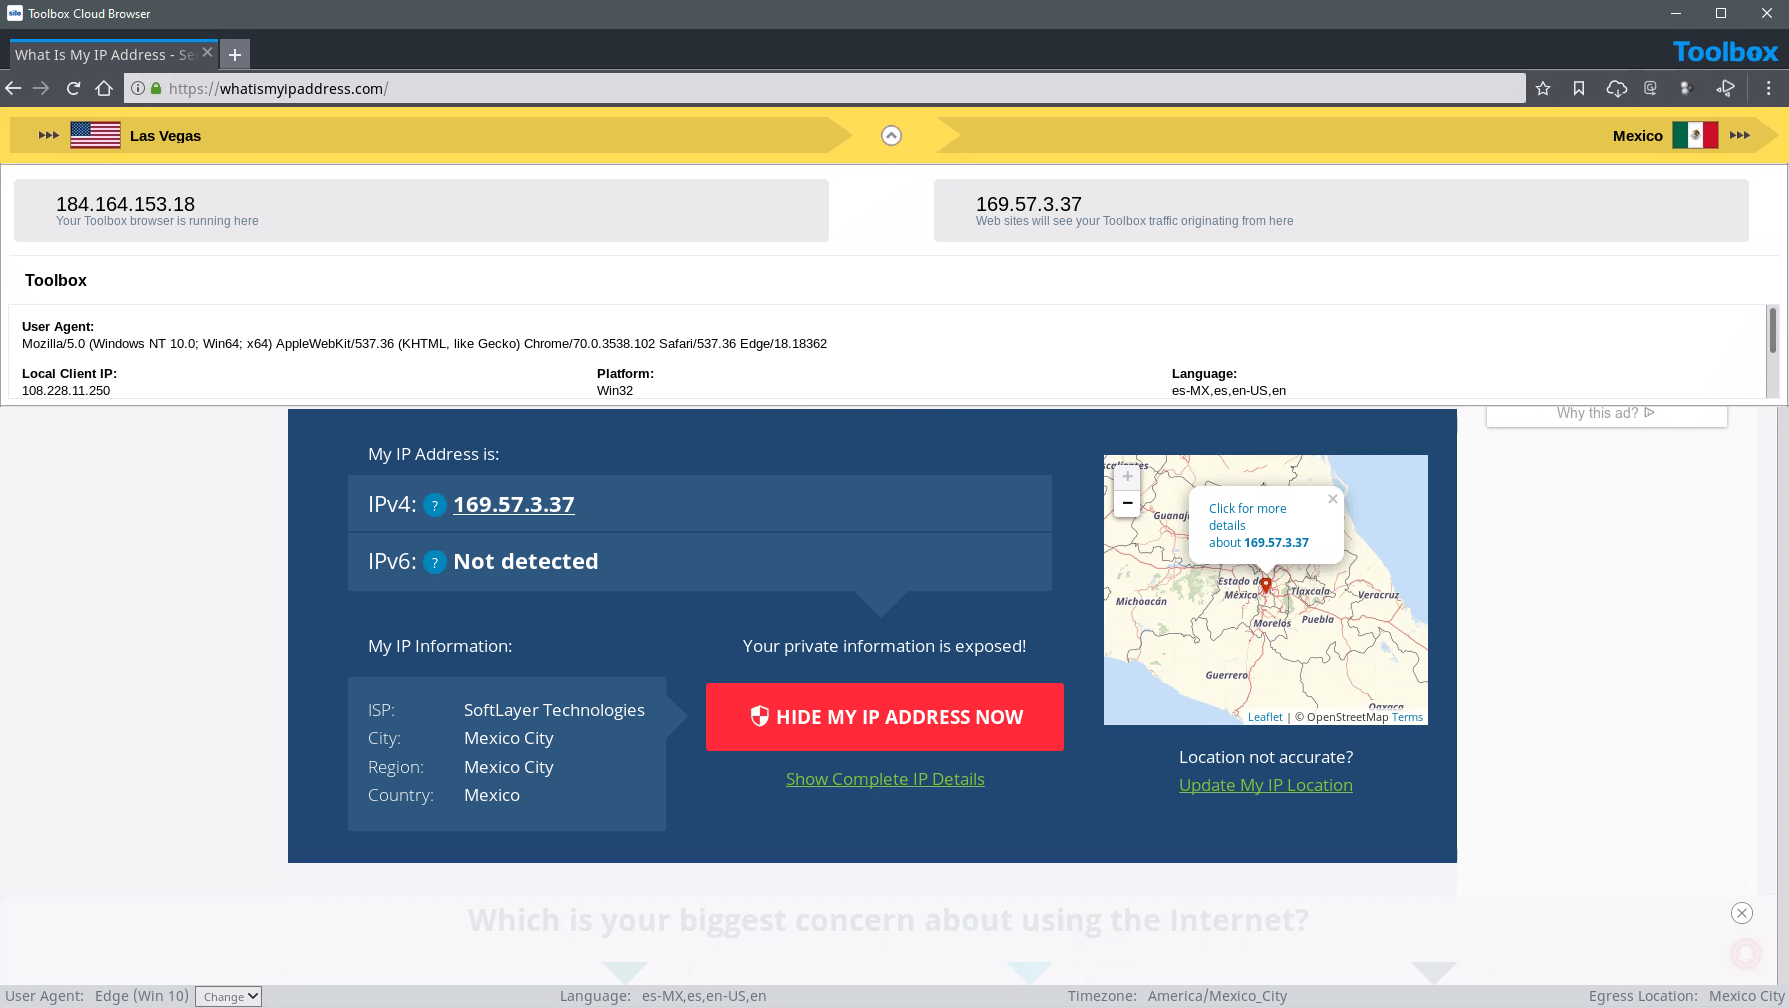Click Why this ad? label
The height and width of the screenshot is (1008, 1789).
click(x=1606, y=413)
